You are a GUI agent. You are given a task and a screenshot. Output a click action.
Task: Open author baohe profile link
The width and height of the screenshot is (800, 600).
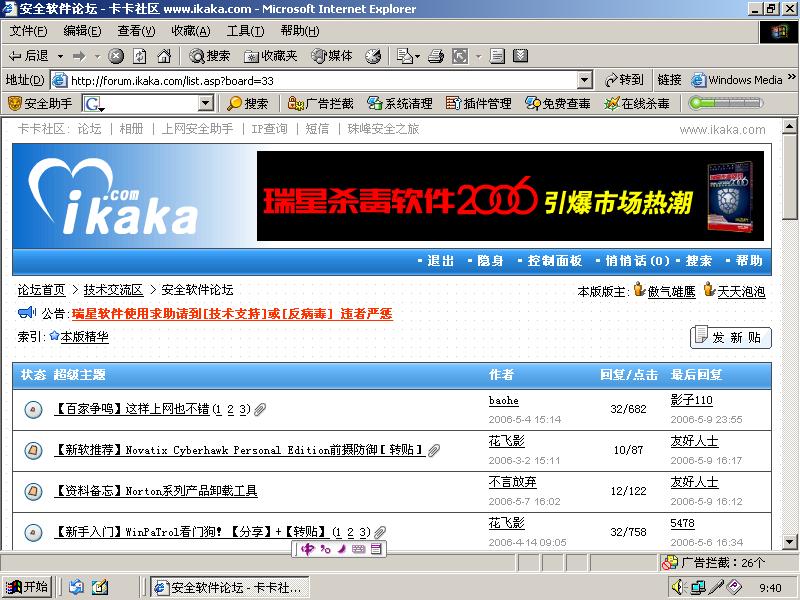click(504, 401)
